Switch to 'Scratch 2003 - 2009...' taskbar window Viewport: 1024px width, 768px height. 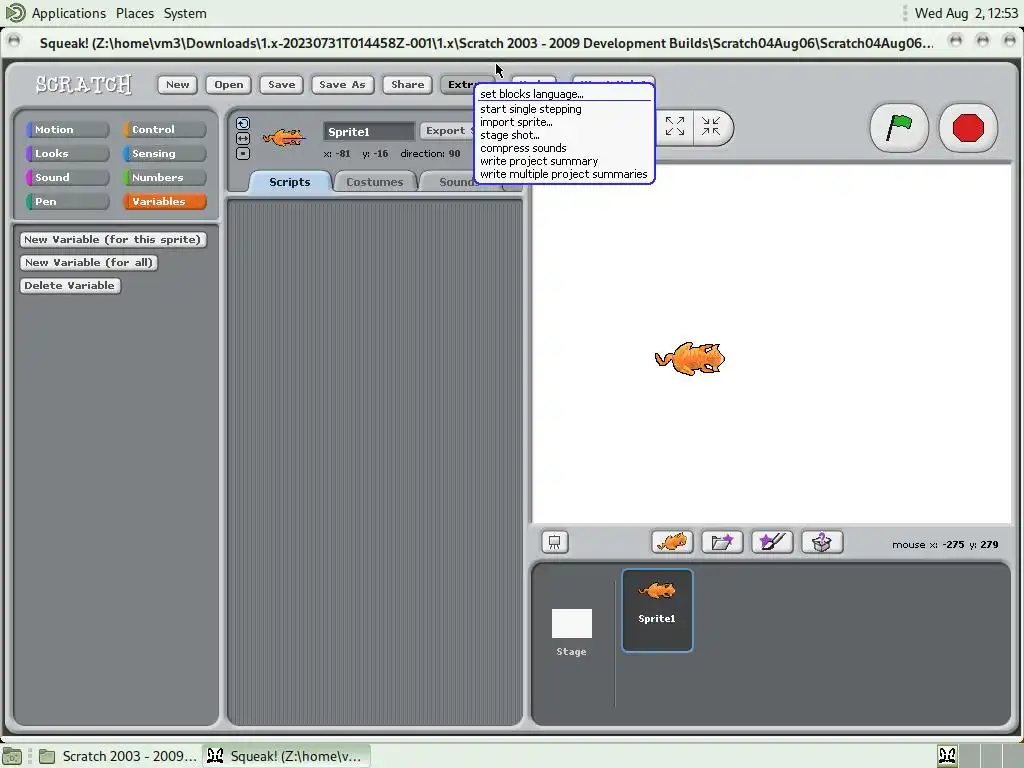tap(118, 756)
